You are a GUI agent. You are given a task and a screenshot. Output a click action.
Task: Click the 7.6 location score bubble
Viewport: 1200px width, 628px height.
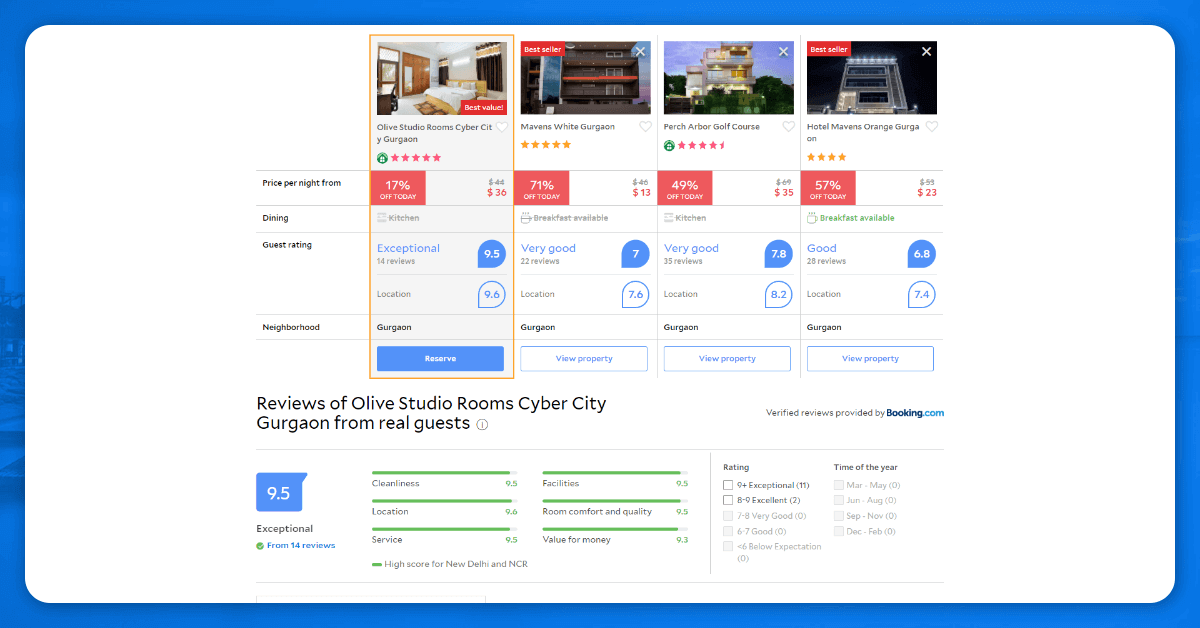pyautogui.click(x=635, y=294)
